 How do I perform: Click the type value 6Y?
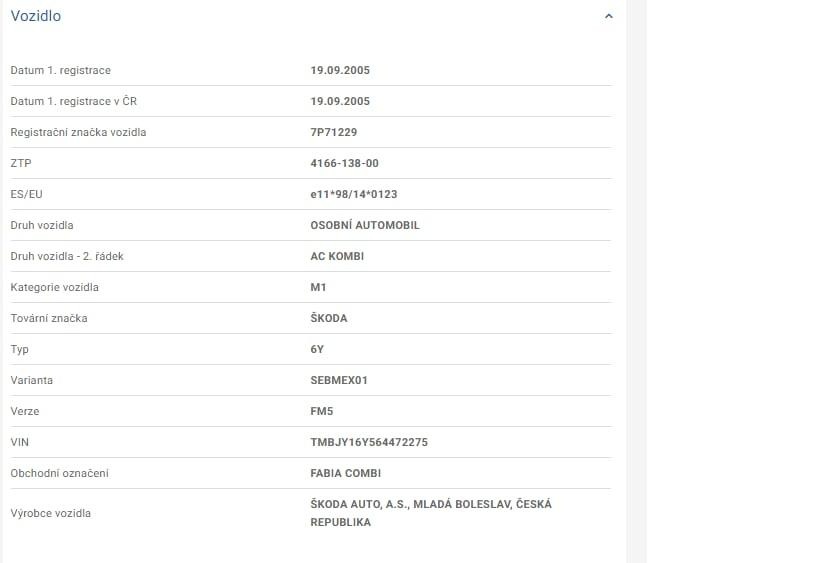(x=318, y=349)
